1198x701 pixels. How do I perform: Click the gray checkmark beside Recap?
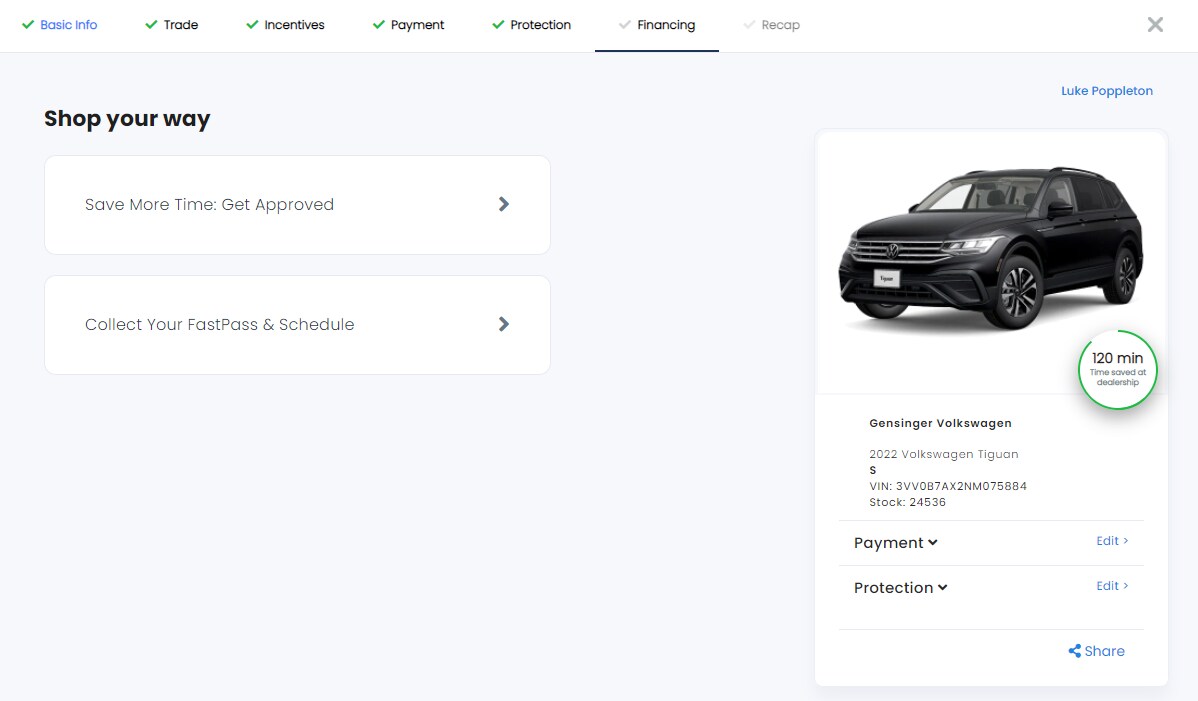[750, 24]
